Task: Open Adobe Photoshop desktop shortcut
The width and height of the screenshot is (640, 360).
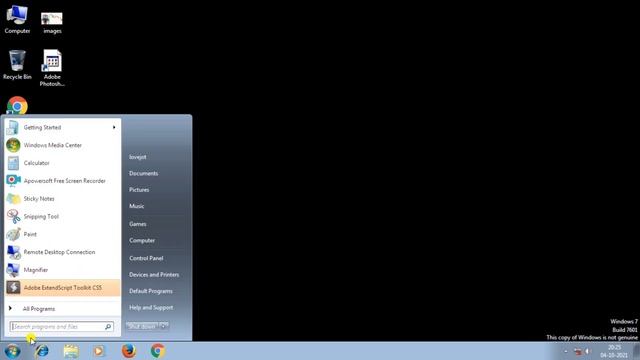Action: [x=52, y=68]
